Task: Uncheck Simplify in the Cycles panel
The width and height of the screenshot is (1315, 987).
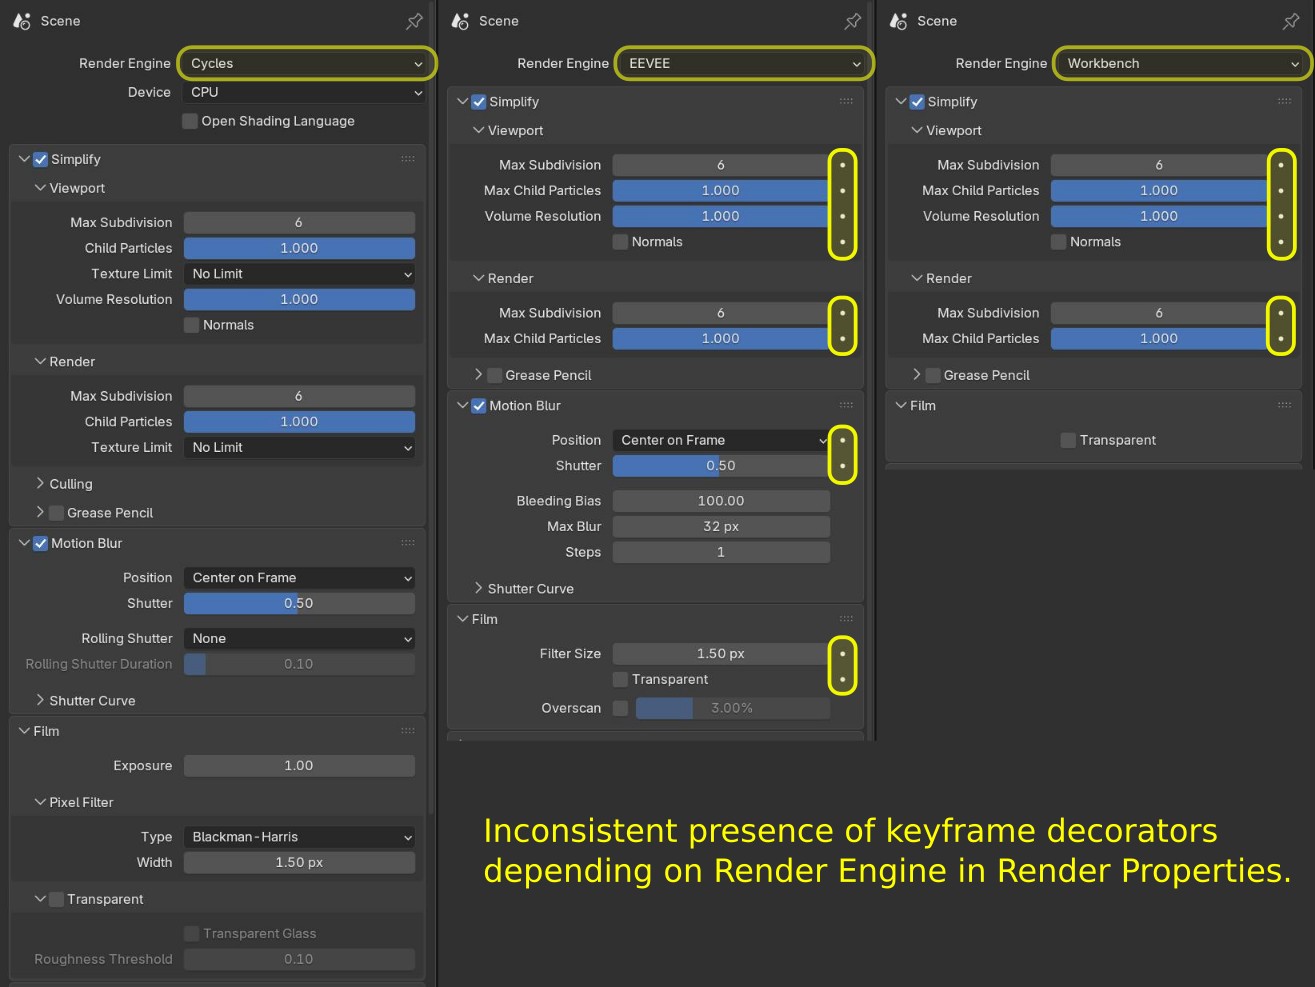Action: click(x=41, y=159)
